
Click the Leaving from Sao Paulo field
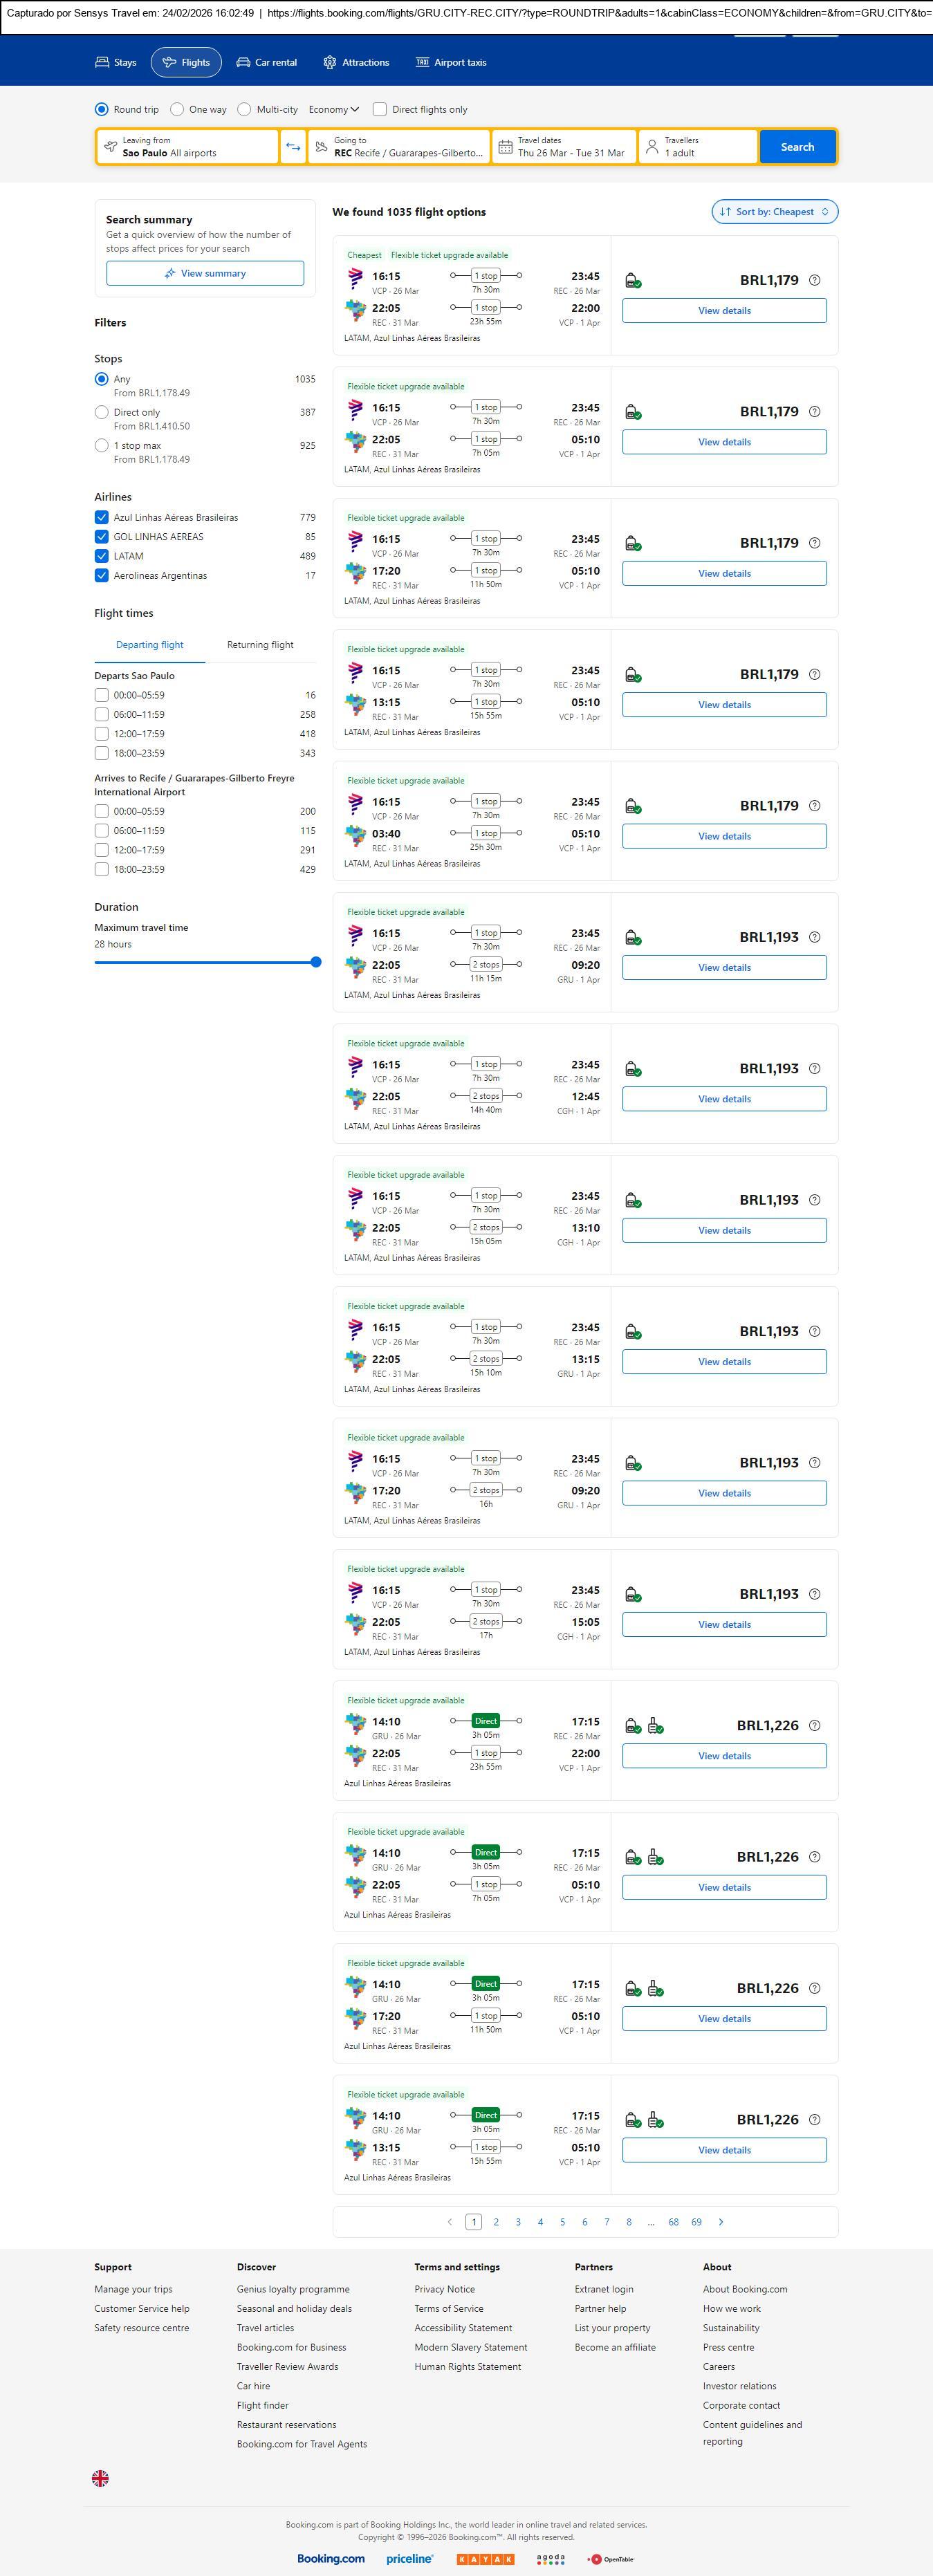(187, 147)
